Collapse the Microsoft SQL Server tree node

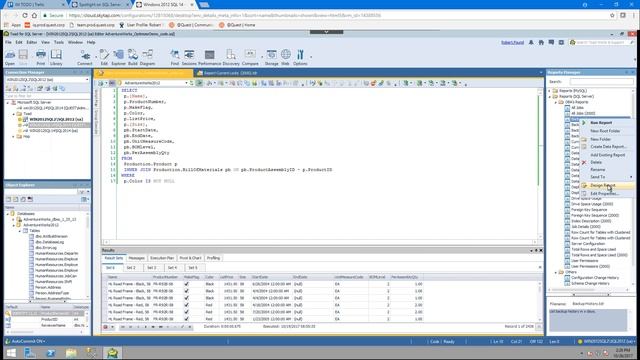pos(8,102)
